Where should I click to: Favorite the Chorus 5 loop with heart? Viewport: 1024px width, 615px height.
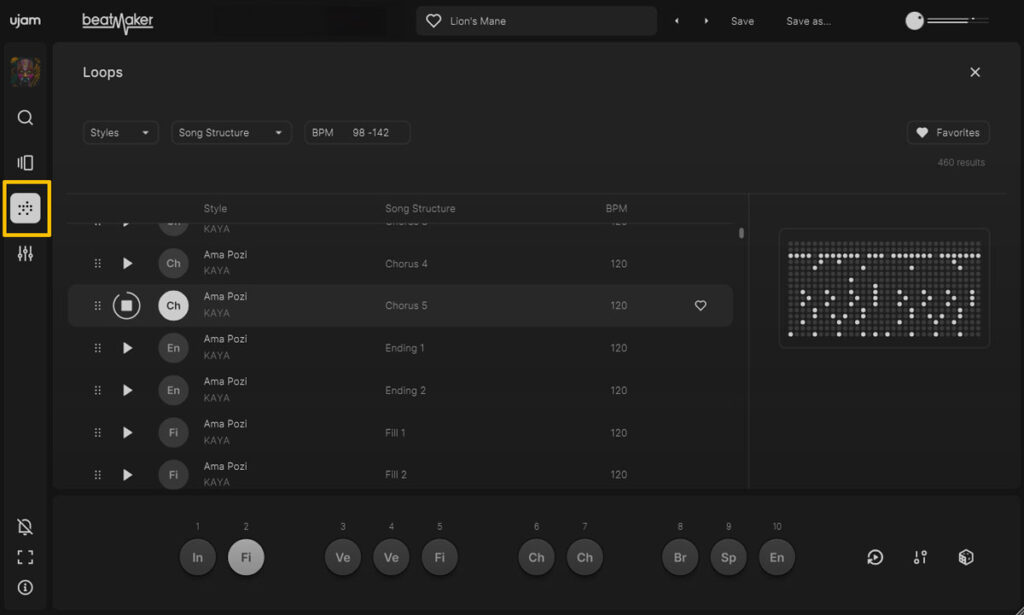click(x=700, y=306)
